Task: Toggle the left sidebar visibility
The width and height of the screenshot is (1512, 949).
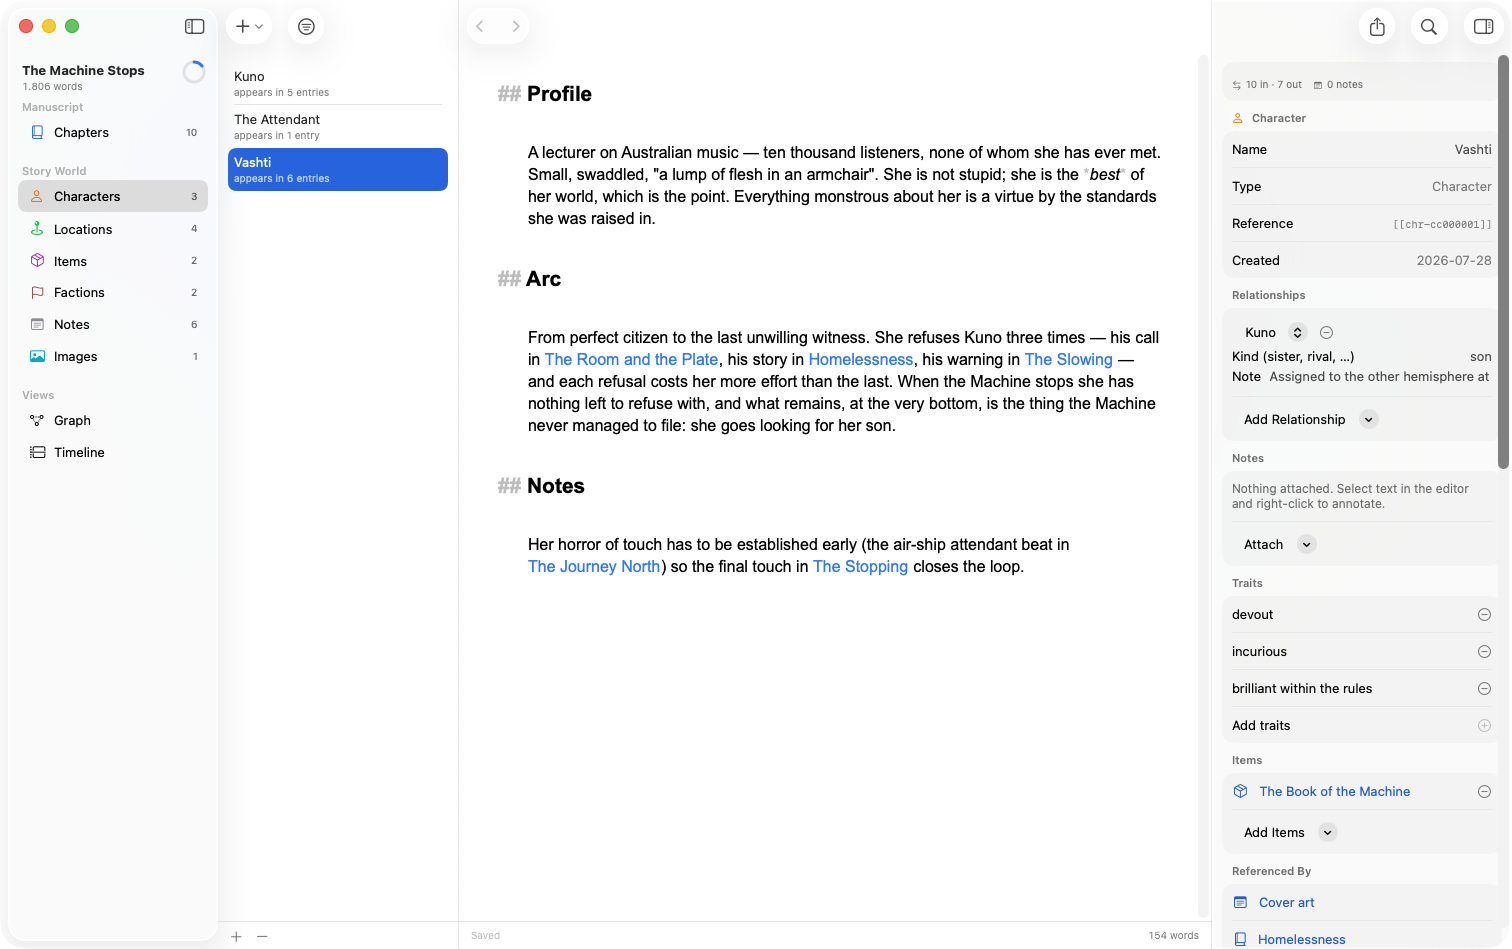Action: point(195,27)
